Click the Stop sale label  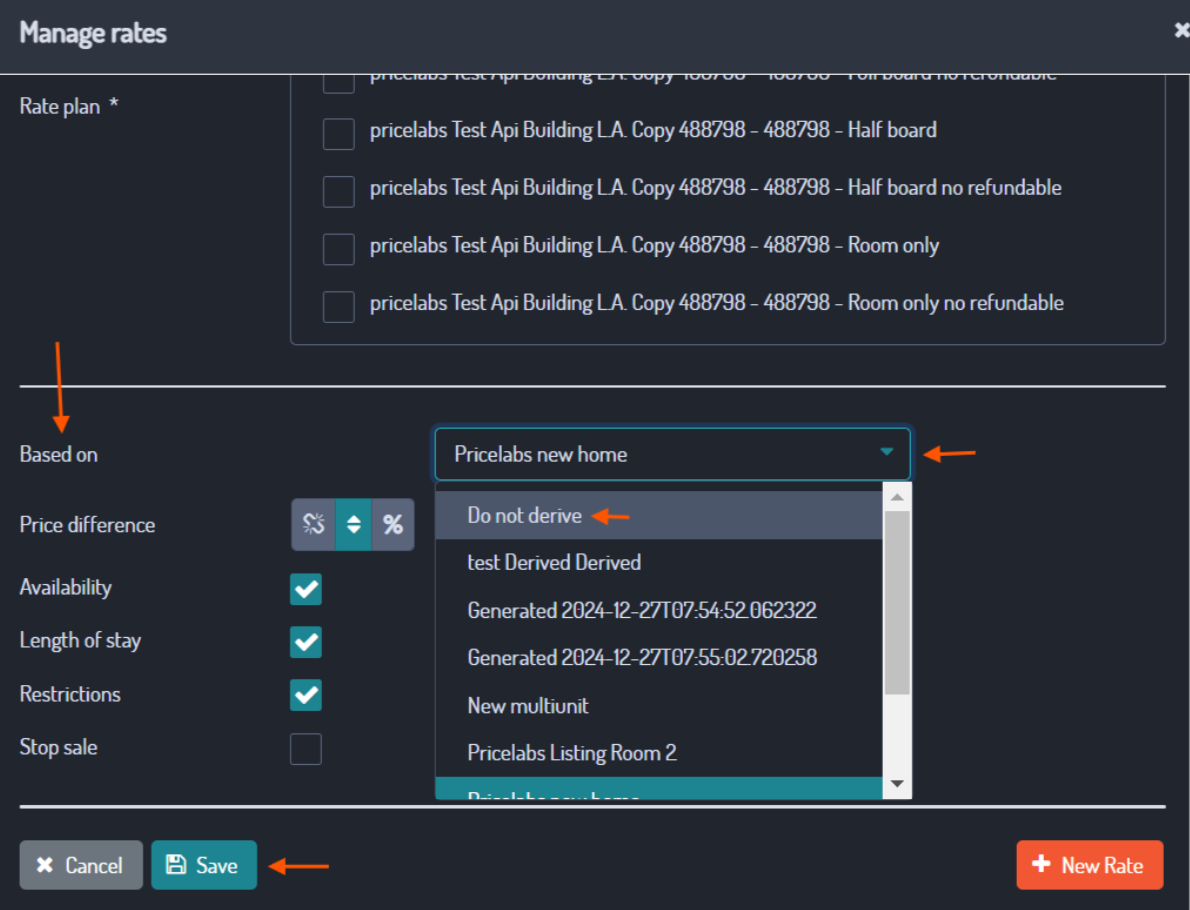point(58,748)
